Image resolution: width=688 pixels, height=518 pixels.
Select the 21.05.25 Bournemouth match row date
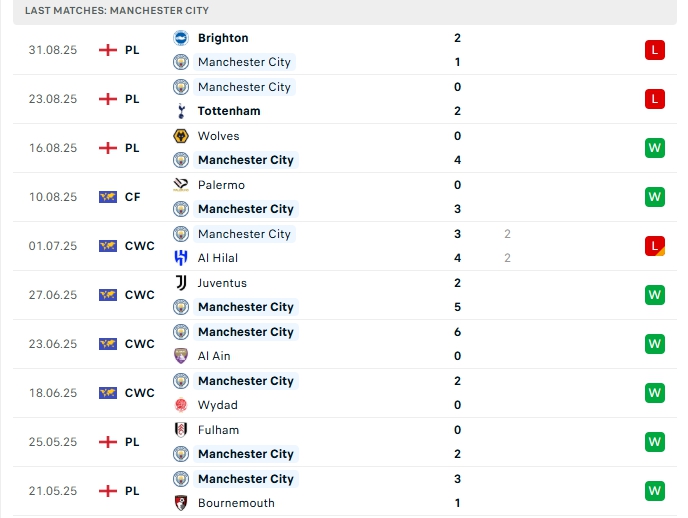[x=53, y=491]
